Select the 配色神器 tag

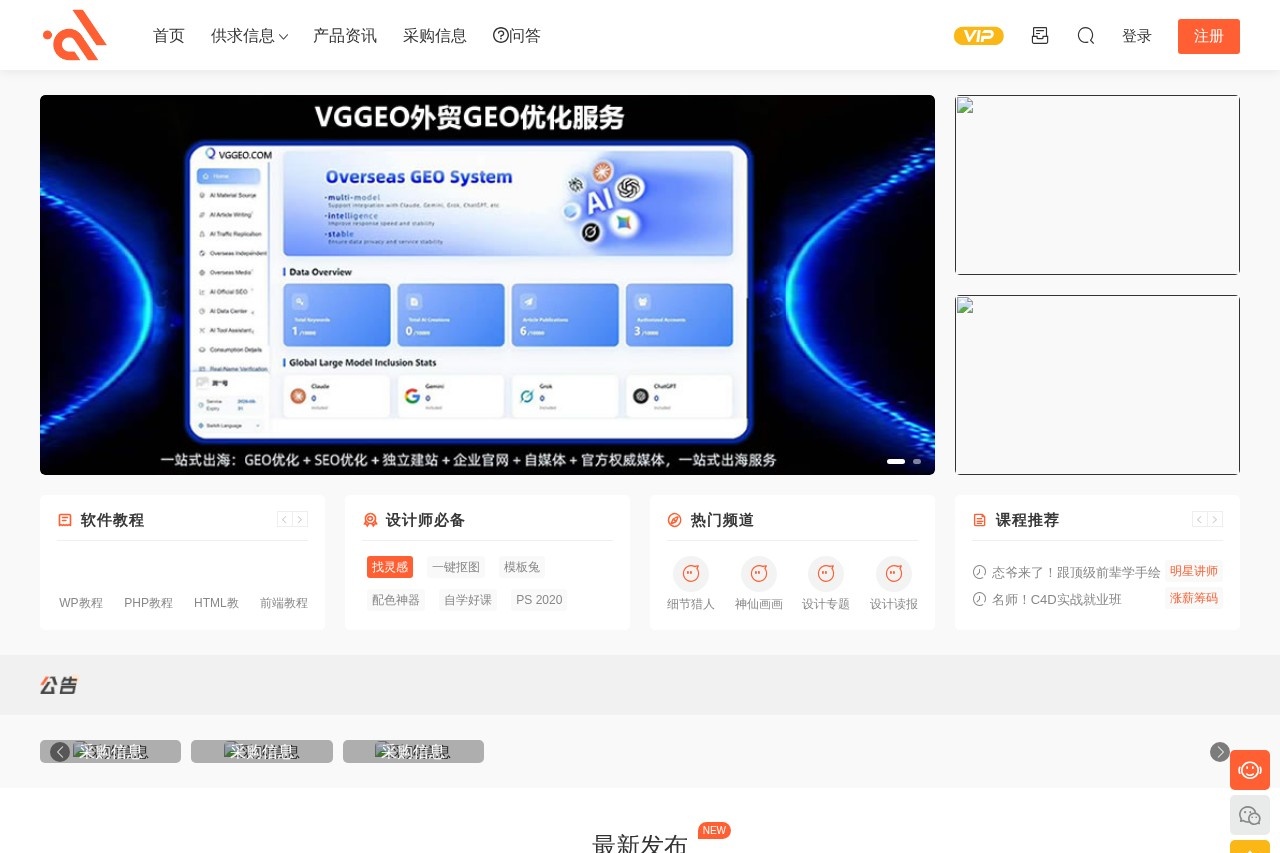coord(396,600)
